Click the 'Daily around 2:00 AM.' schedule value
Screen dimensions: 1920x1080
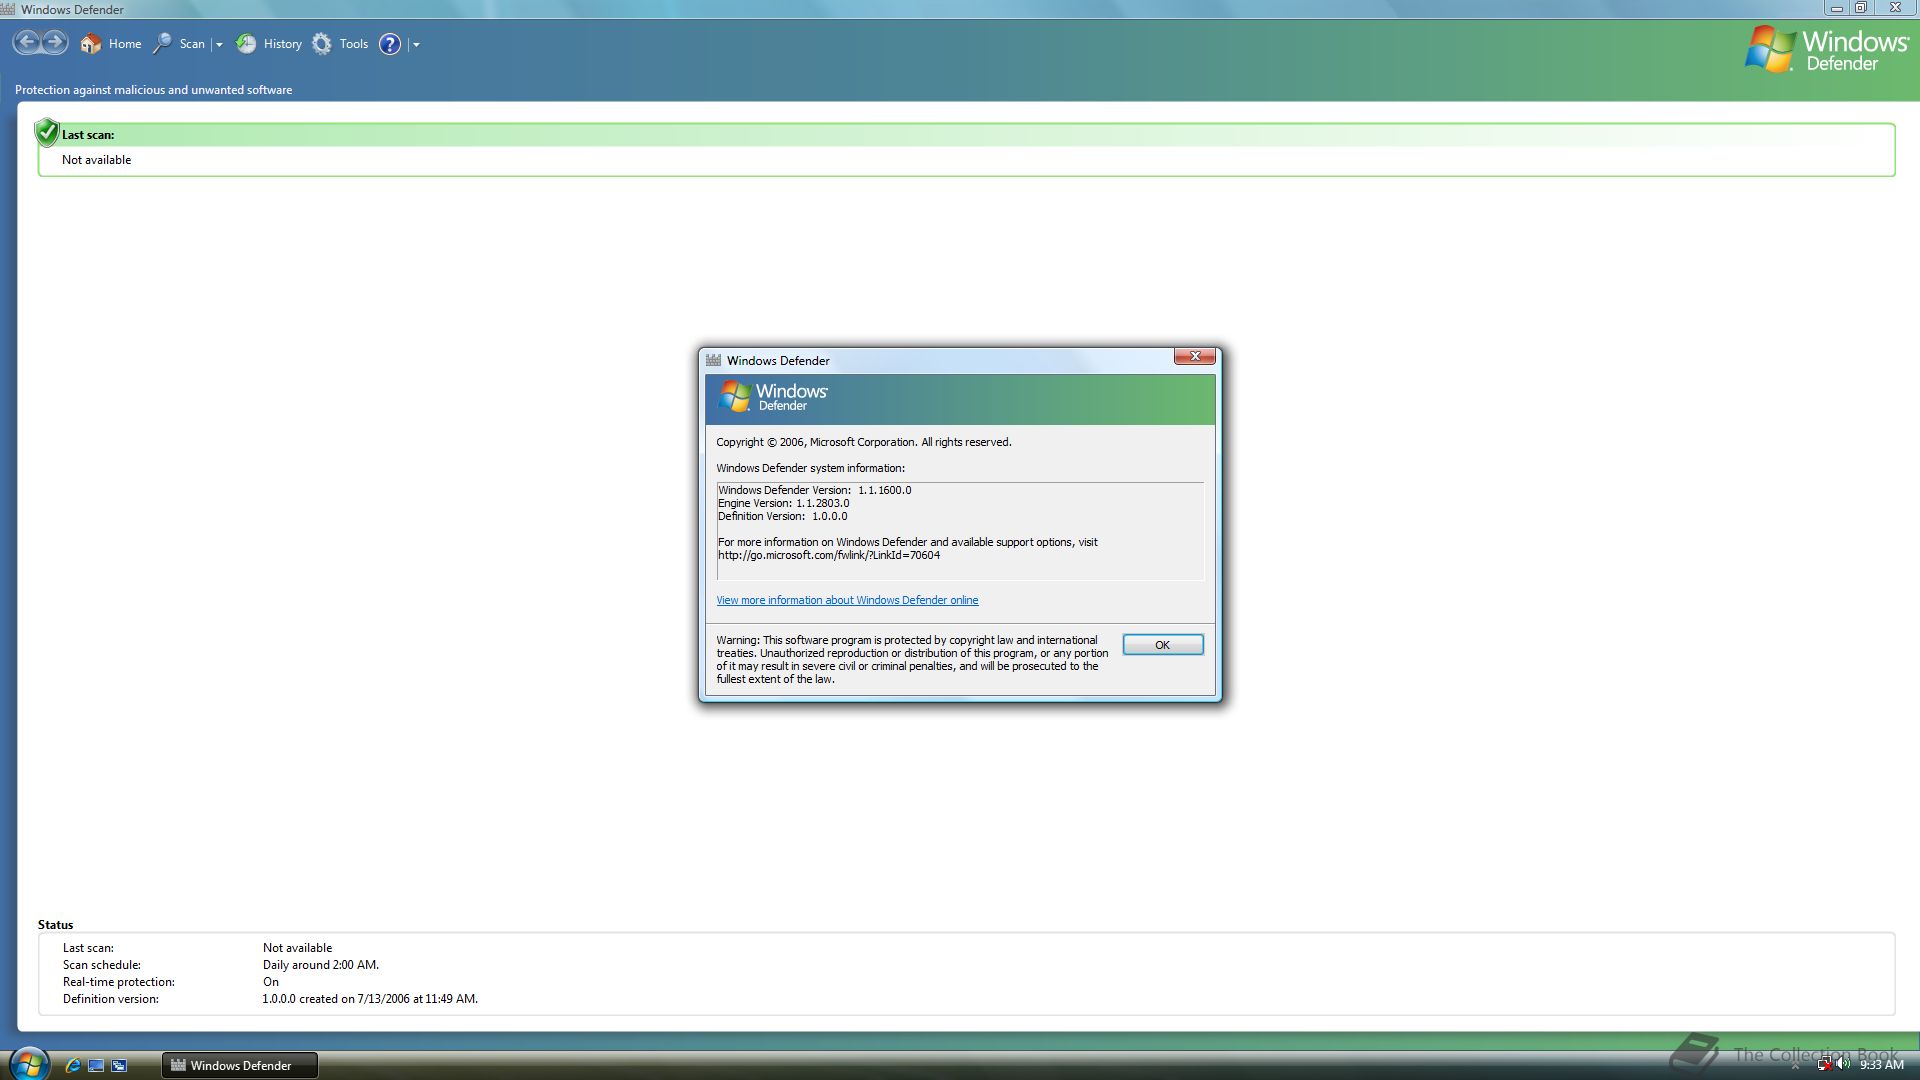click(321, 965)
